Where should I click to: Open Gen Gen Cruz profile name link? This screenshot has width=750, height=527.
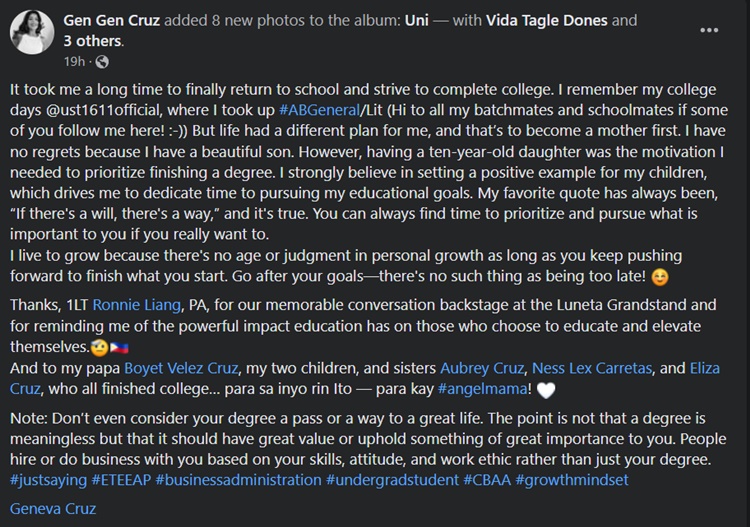point(111,21)
